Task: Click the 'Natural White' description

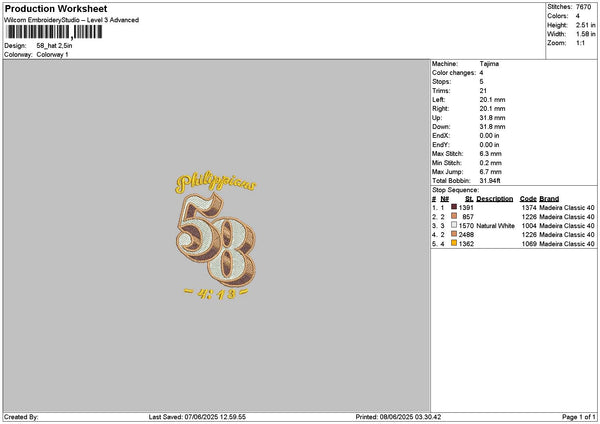Action: pyautogui.click(x=496, y=226)
